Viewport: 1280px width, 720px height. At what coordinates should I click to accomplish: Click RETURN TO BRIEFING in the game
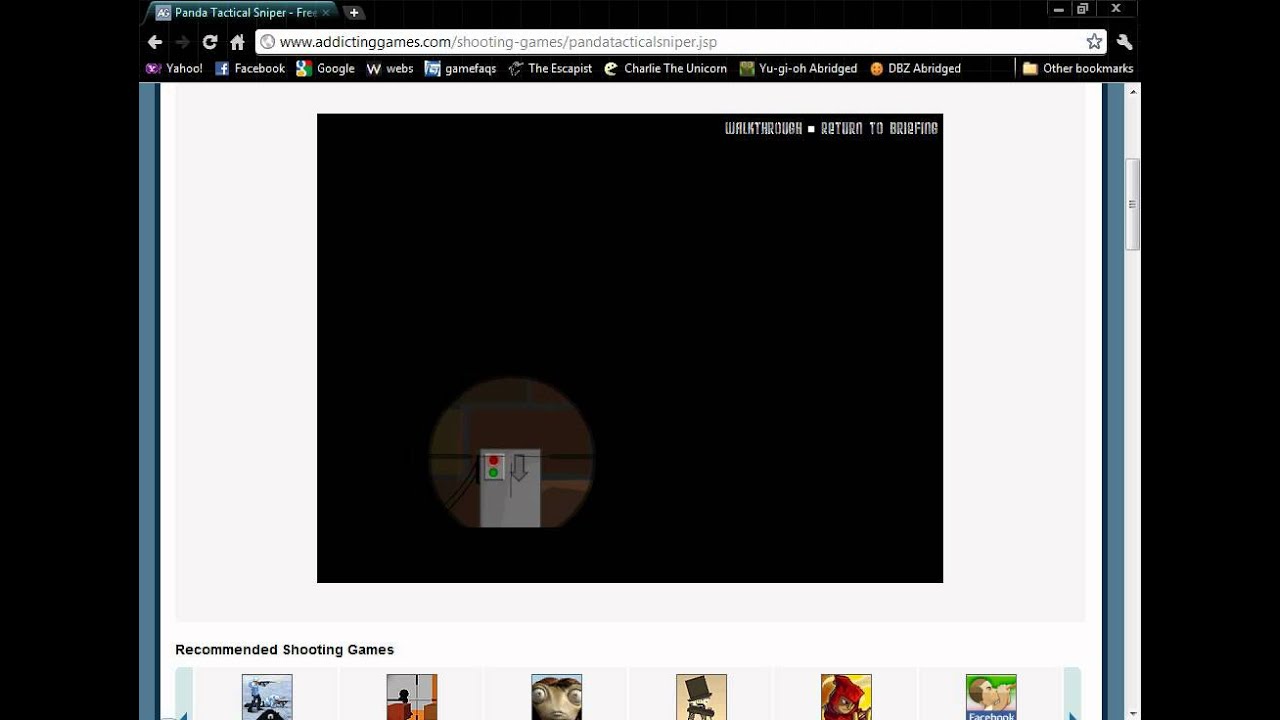point(879,129)
